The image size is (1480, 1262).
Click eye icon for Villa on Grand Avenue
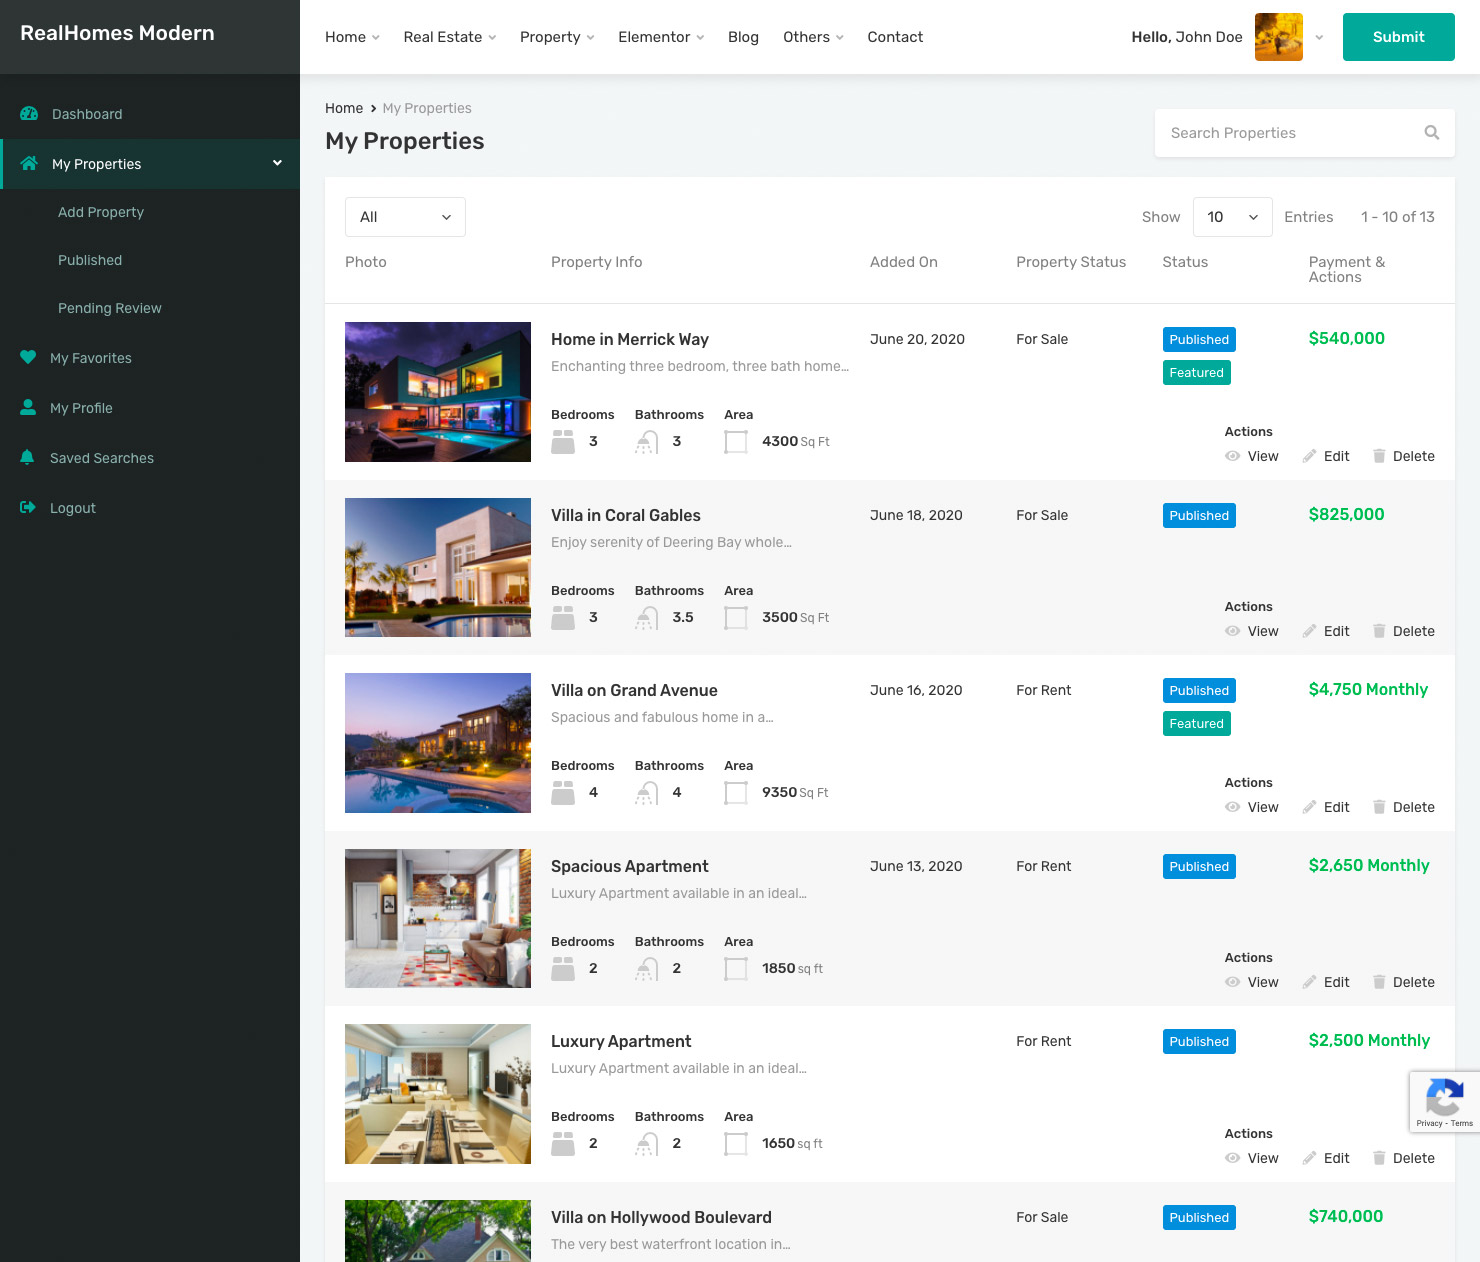coord(1233,807)
